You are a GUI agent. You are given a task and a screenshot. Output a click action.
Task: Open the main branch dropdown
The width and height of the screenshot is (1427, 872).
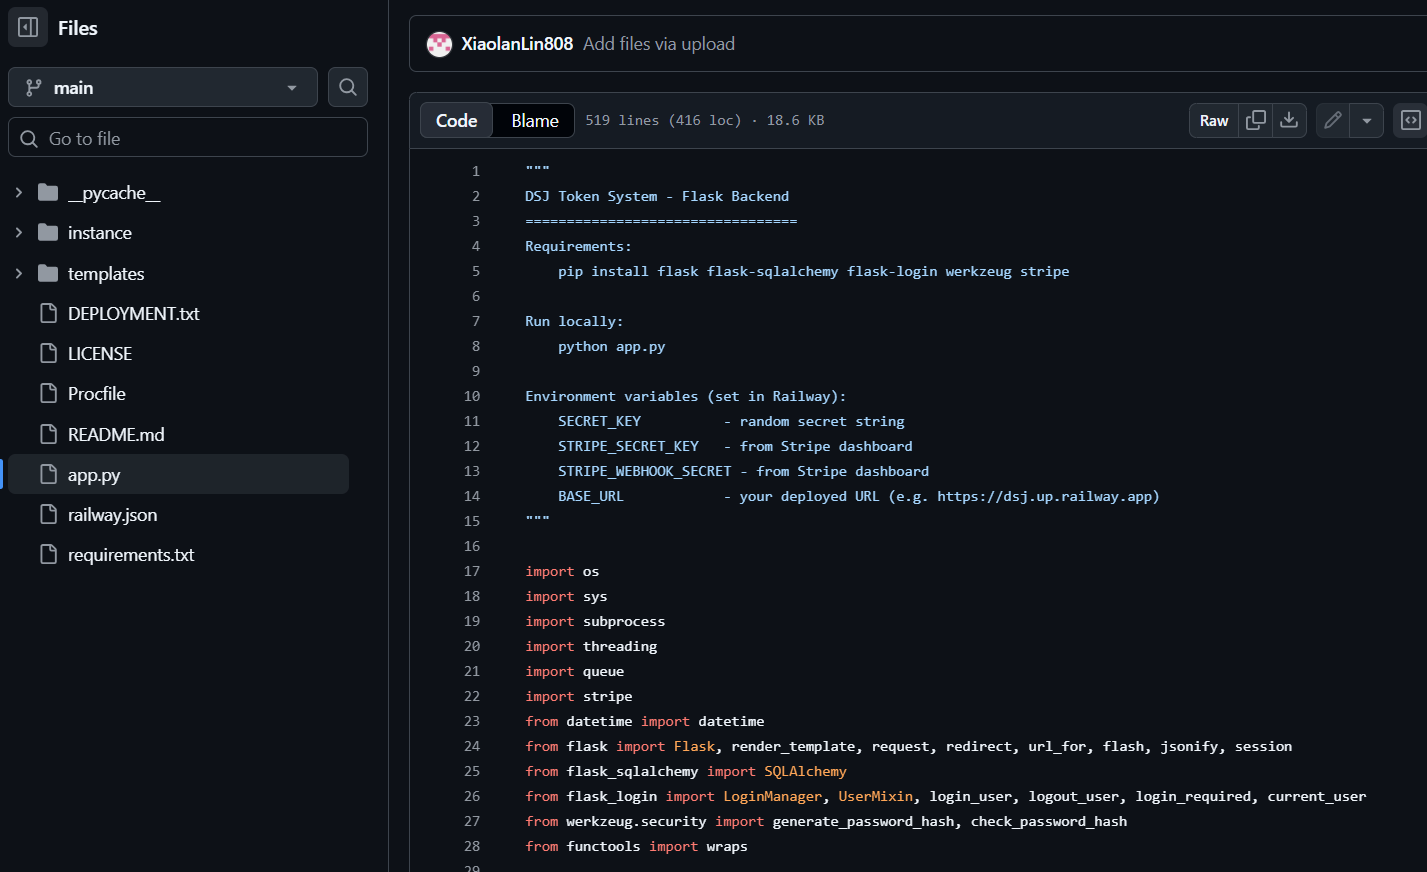pos(162,87)
